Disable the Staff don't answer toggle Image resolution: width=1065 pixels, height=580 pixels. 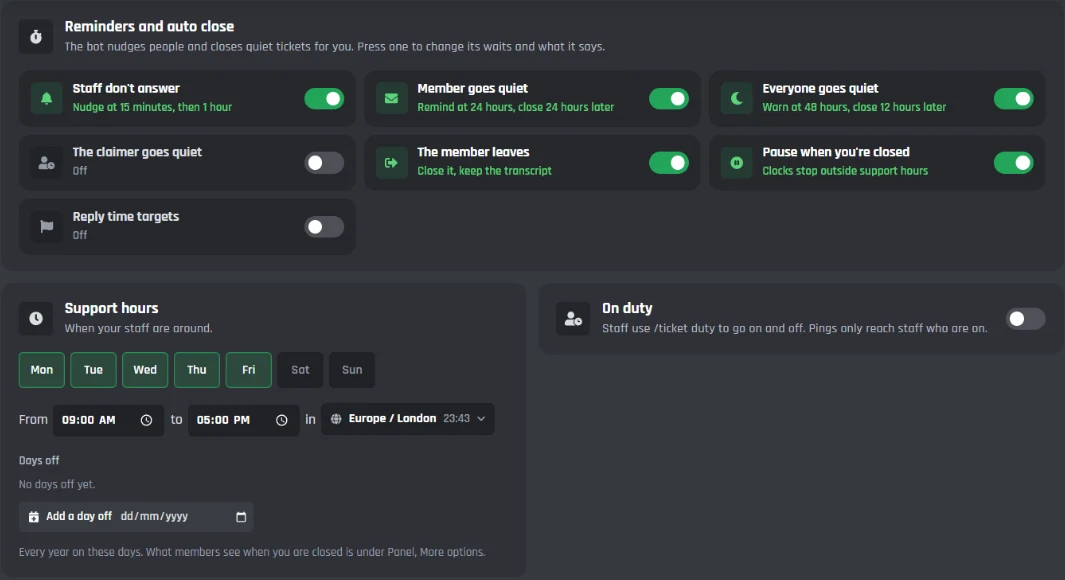tap(324, 98)
